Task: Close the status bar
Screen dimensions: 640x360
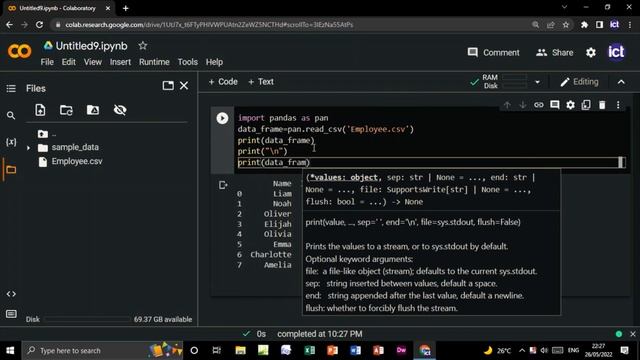Action: 633,334
